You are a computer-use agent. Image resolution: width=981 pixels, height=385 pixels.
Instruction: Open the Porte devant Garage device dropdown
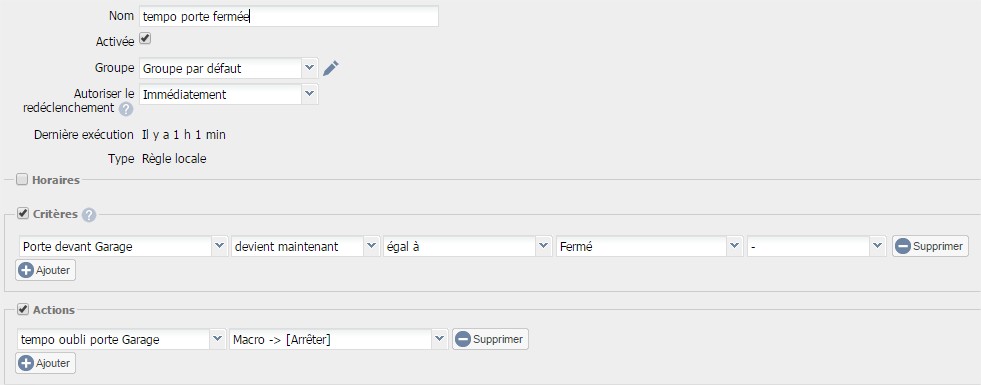(123, 246)
